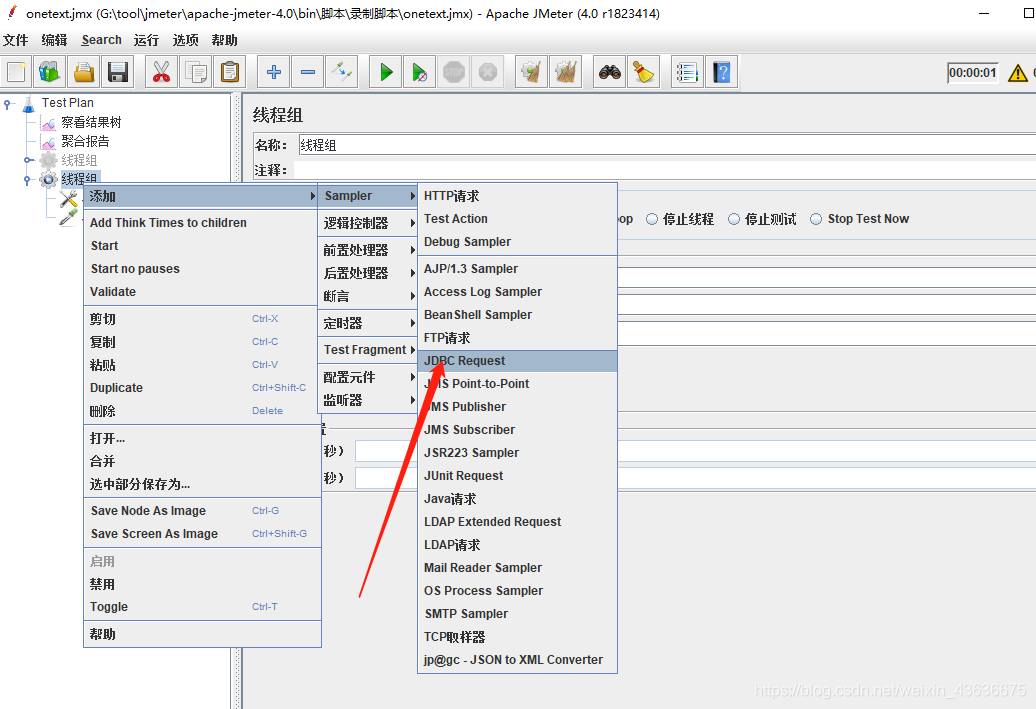
Task: Click the Collapse all minus icon
Action: tap(308, 72)
